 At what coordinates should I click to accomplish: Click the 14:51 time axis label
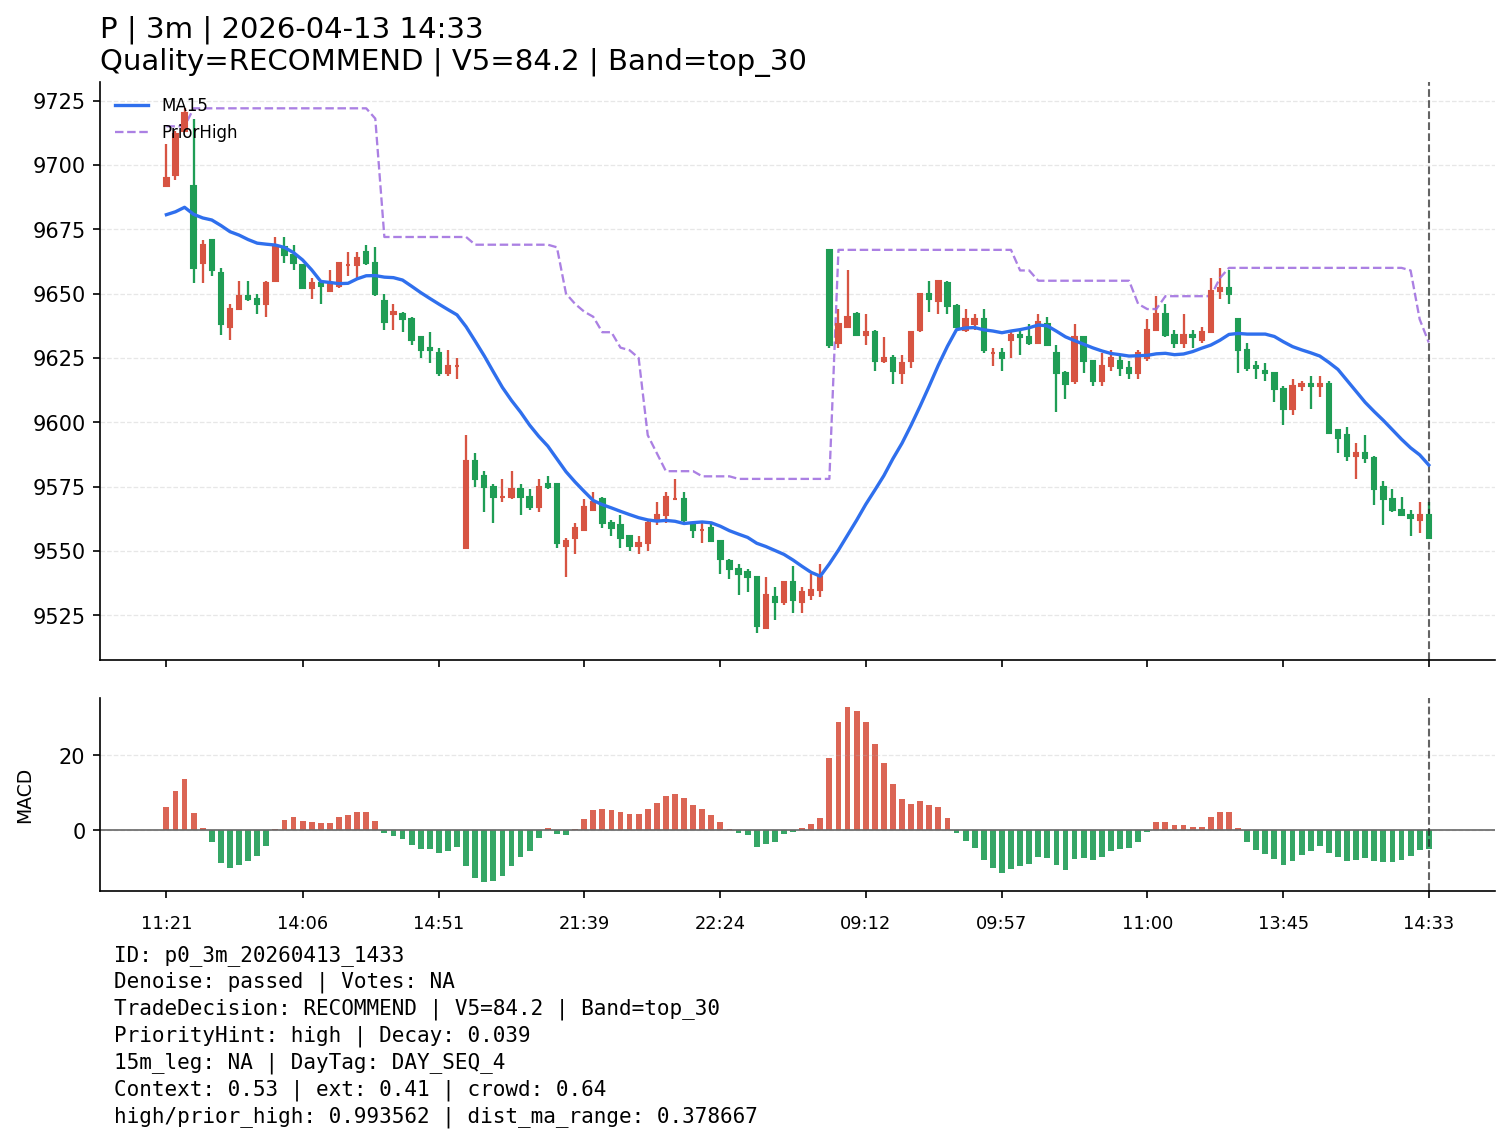439,923
